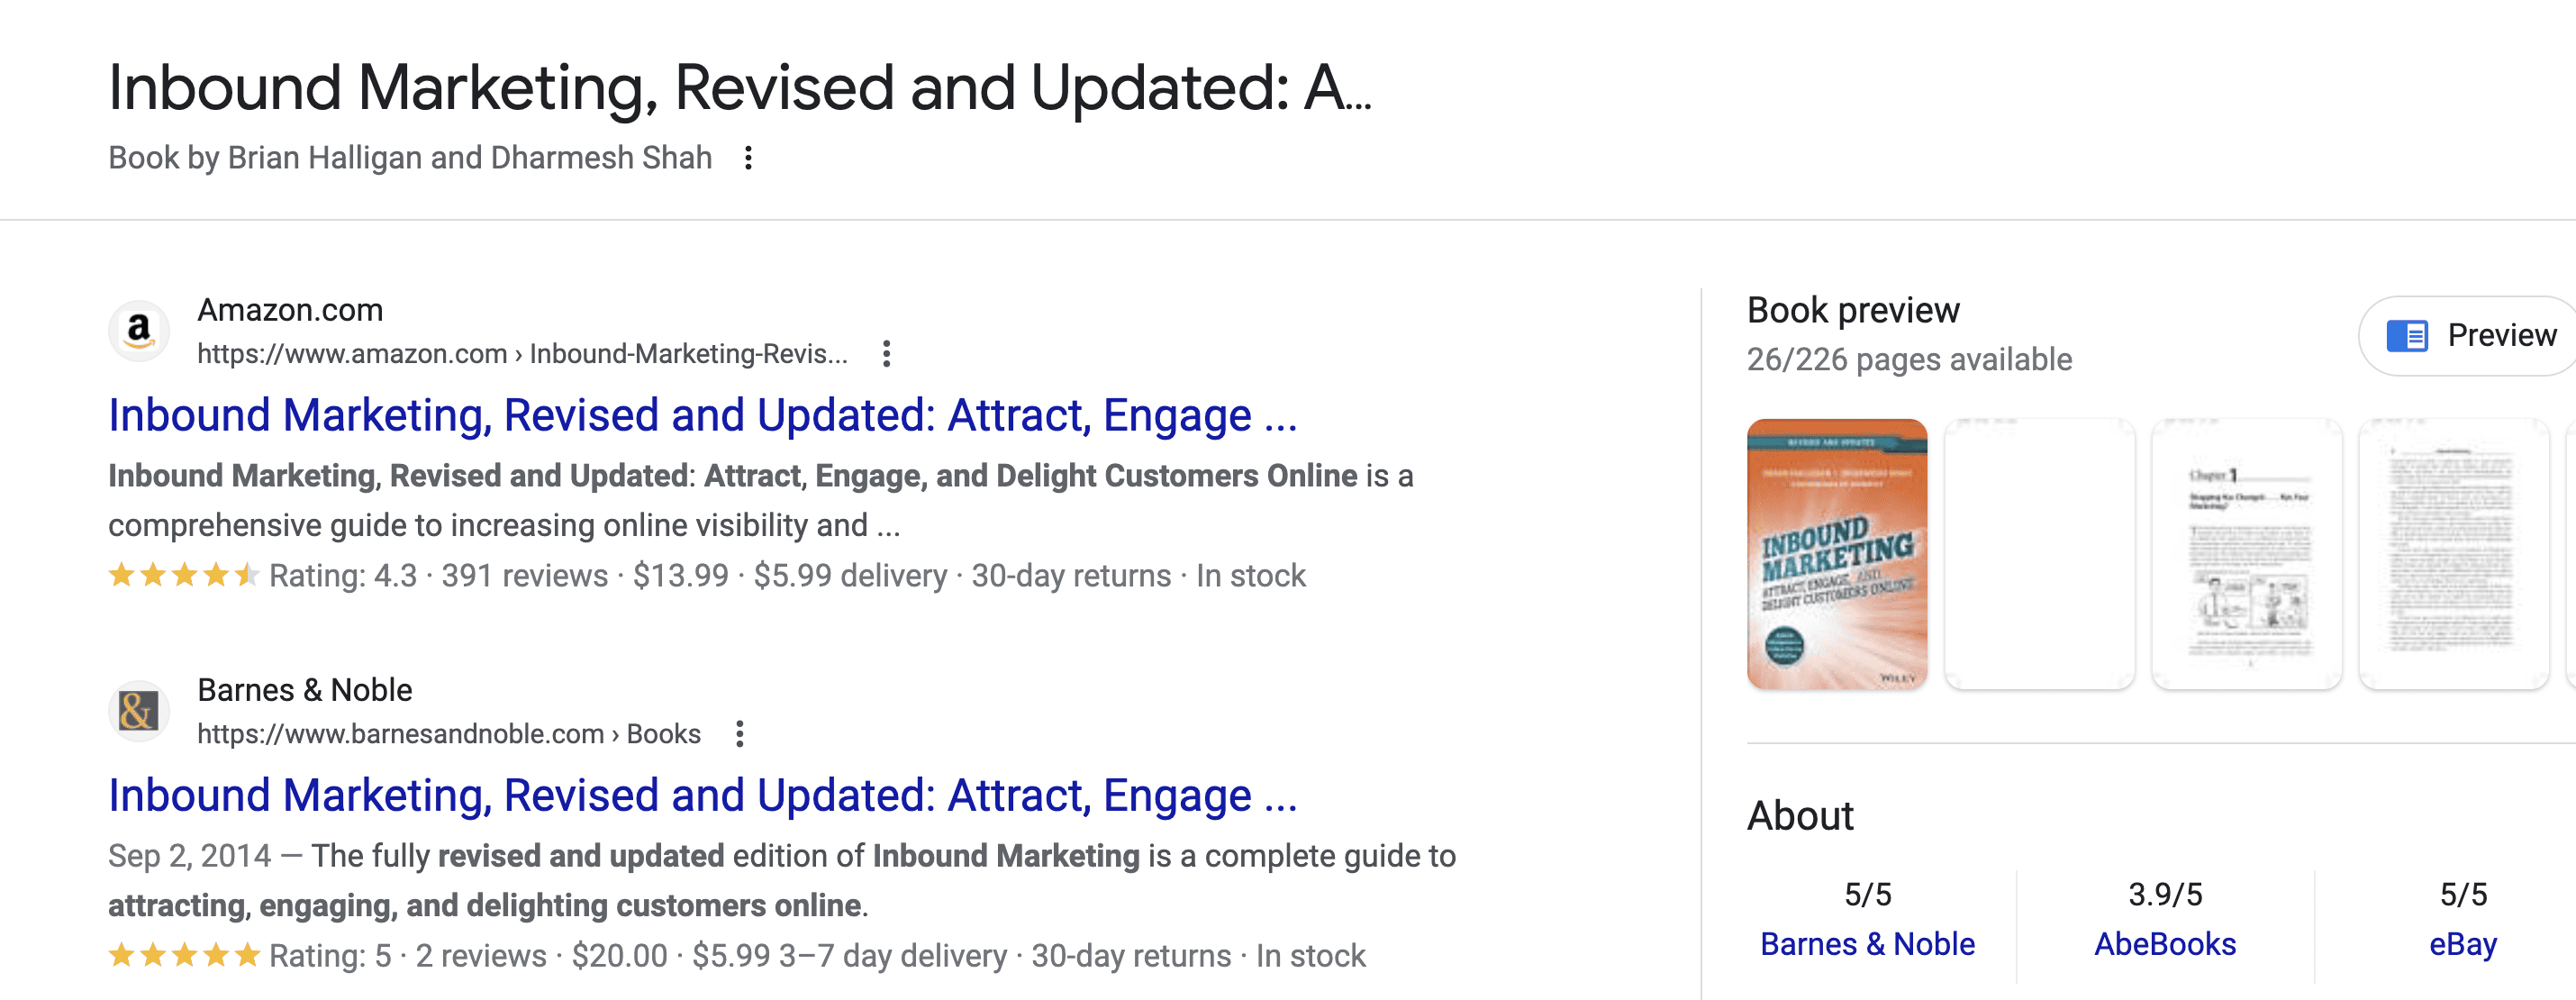
Task: Open three-dot menu beside the book author line
Action: [x=747, y=158]
